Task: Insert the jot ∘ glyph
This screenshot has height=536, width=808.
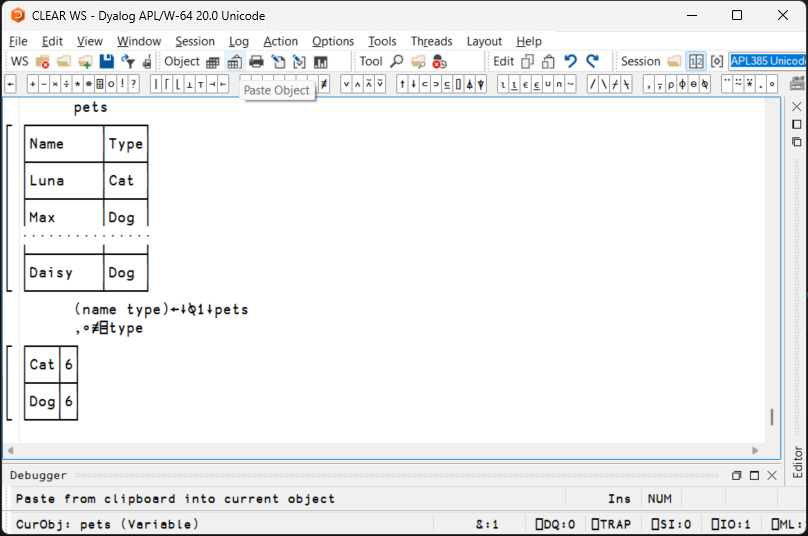Action: [x=771, y=84]
